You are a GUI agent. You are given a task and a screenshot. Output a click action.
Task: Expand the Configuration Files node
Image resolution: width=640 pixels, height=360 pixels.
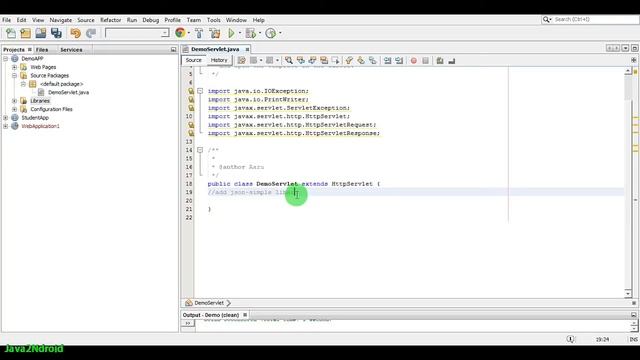[14, 109]
